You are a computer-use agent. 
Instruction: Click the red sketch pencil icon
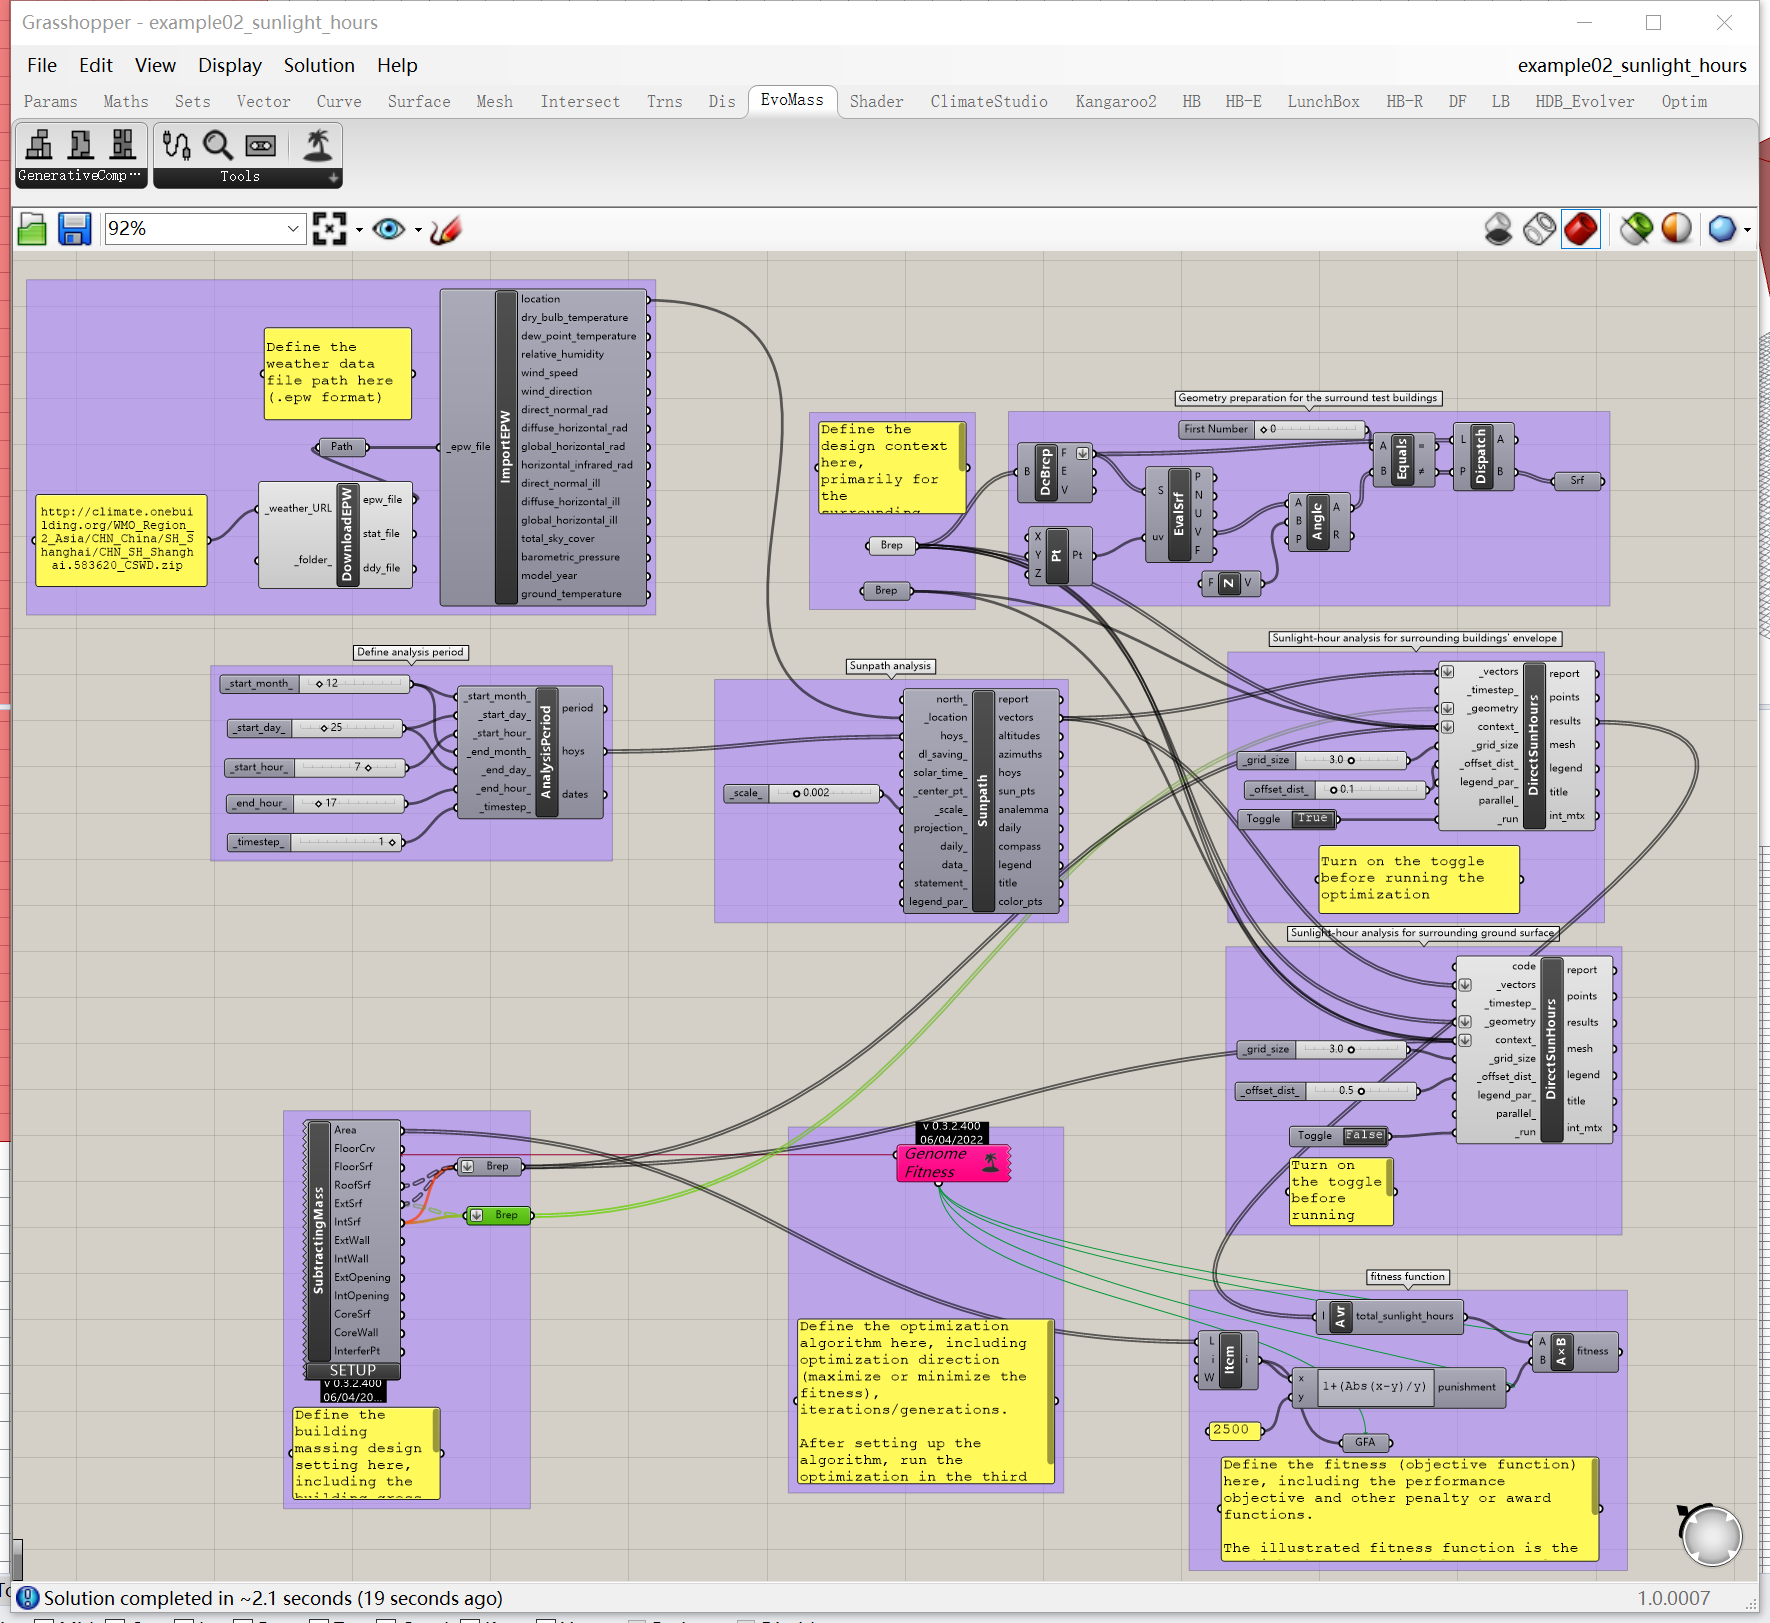pos(446,229)
